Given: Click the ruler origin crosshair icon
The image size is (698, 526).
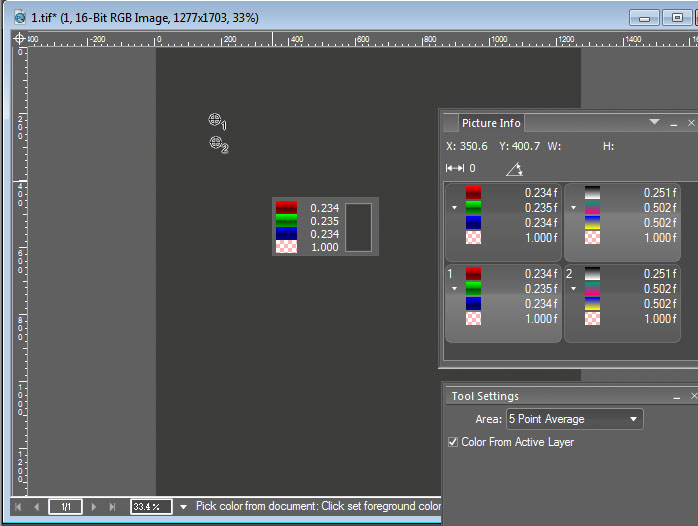Looking at the screenshot, I should (19, 39).
